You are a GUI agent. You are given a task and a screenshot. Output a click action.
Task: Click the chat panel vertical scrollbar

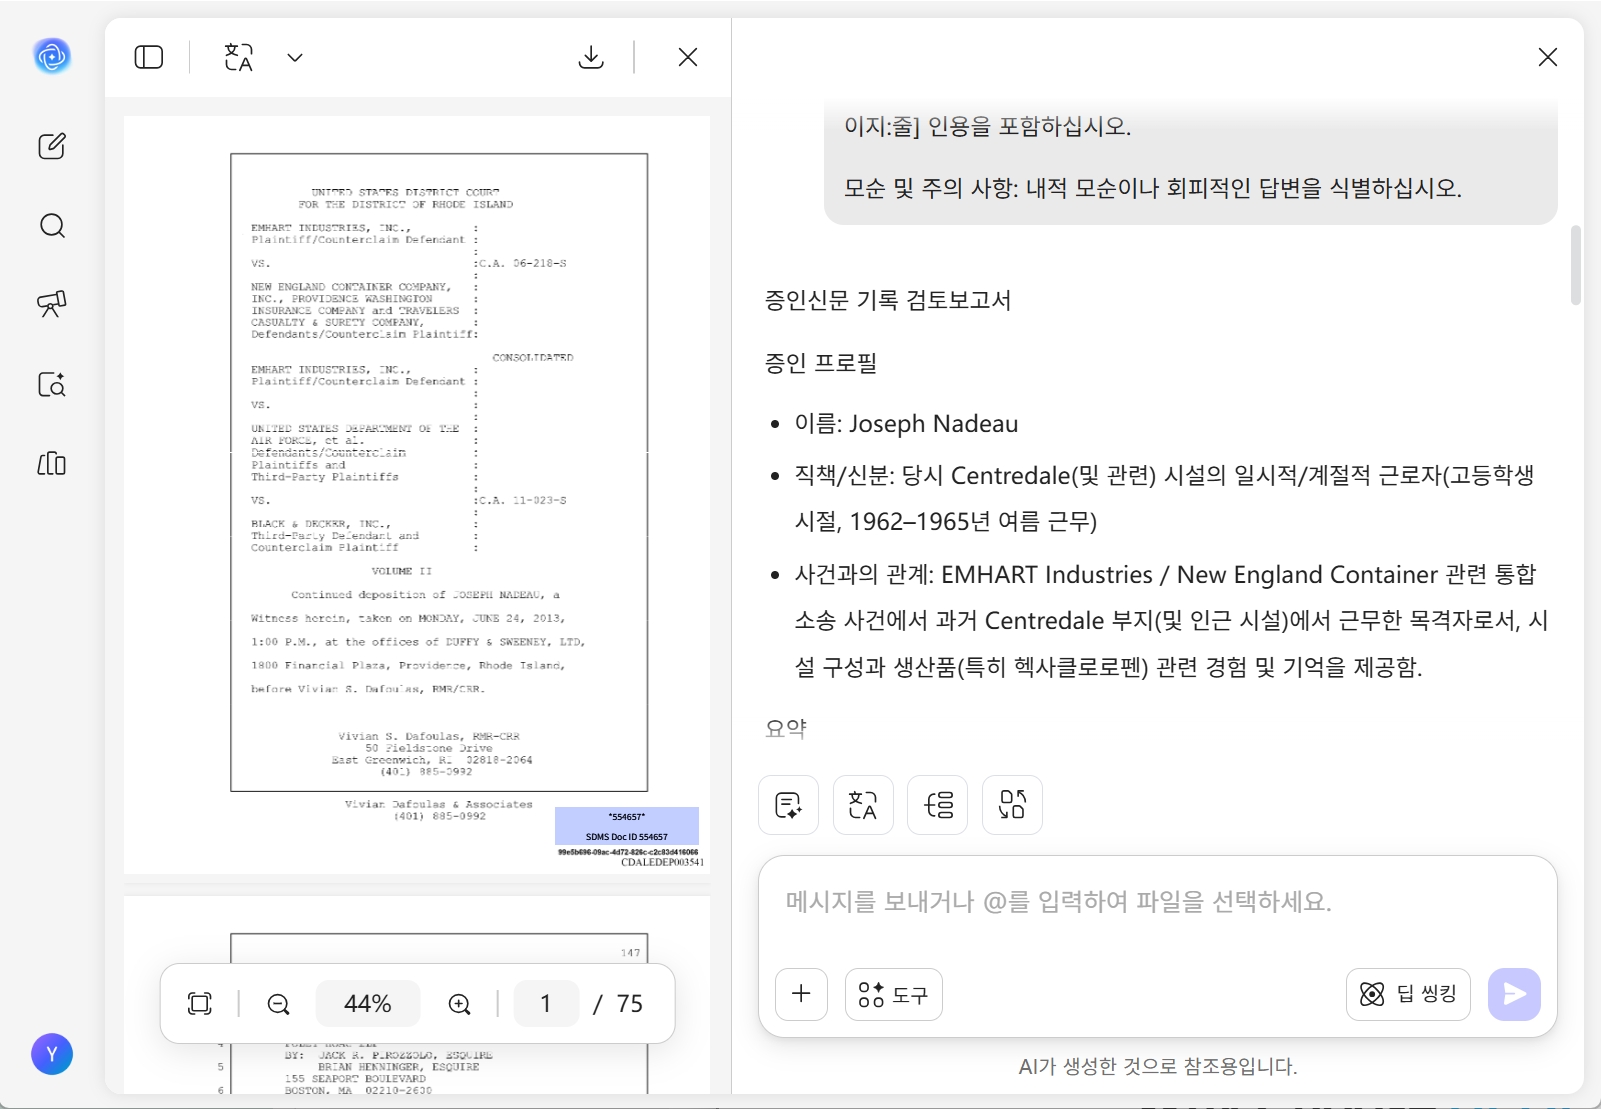click(x=1576, y=265)
